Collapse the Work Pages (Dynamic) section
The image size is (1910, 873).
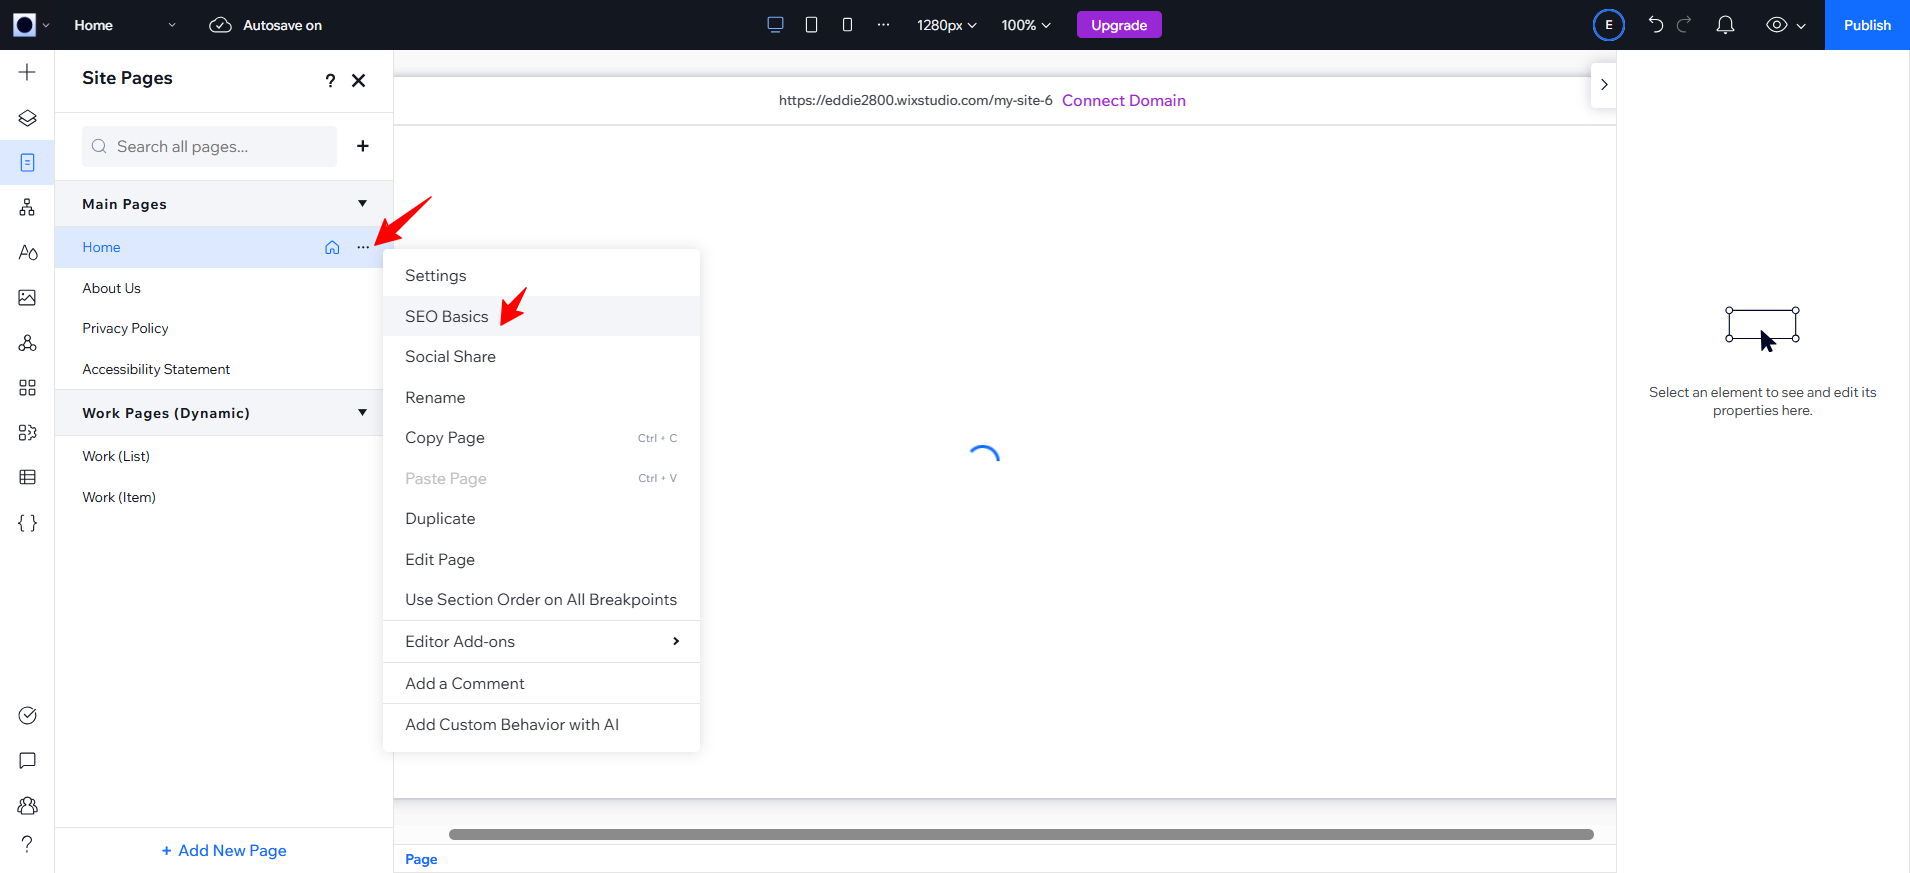point(362,413)
